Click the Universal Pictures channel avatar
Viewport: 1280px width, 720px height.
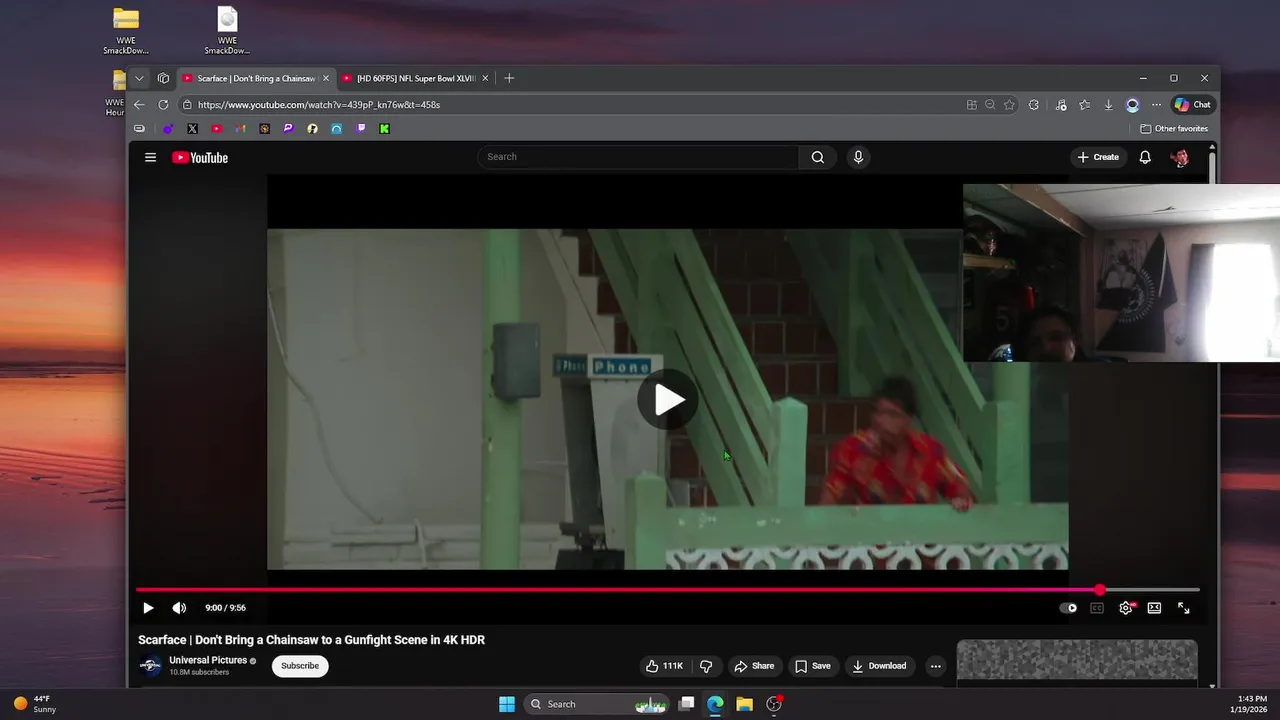tap(150, 666)
